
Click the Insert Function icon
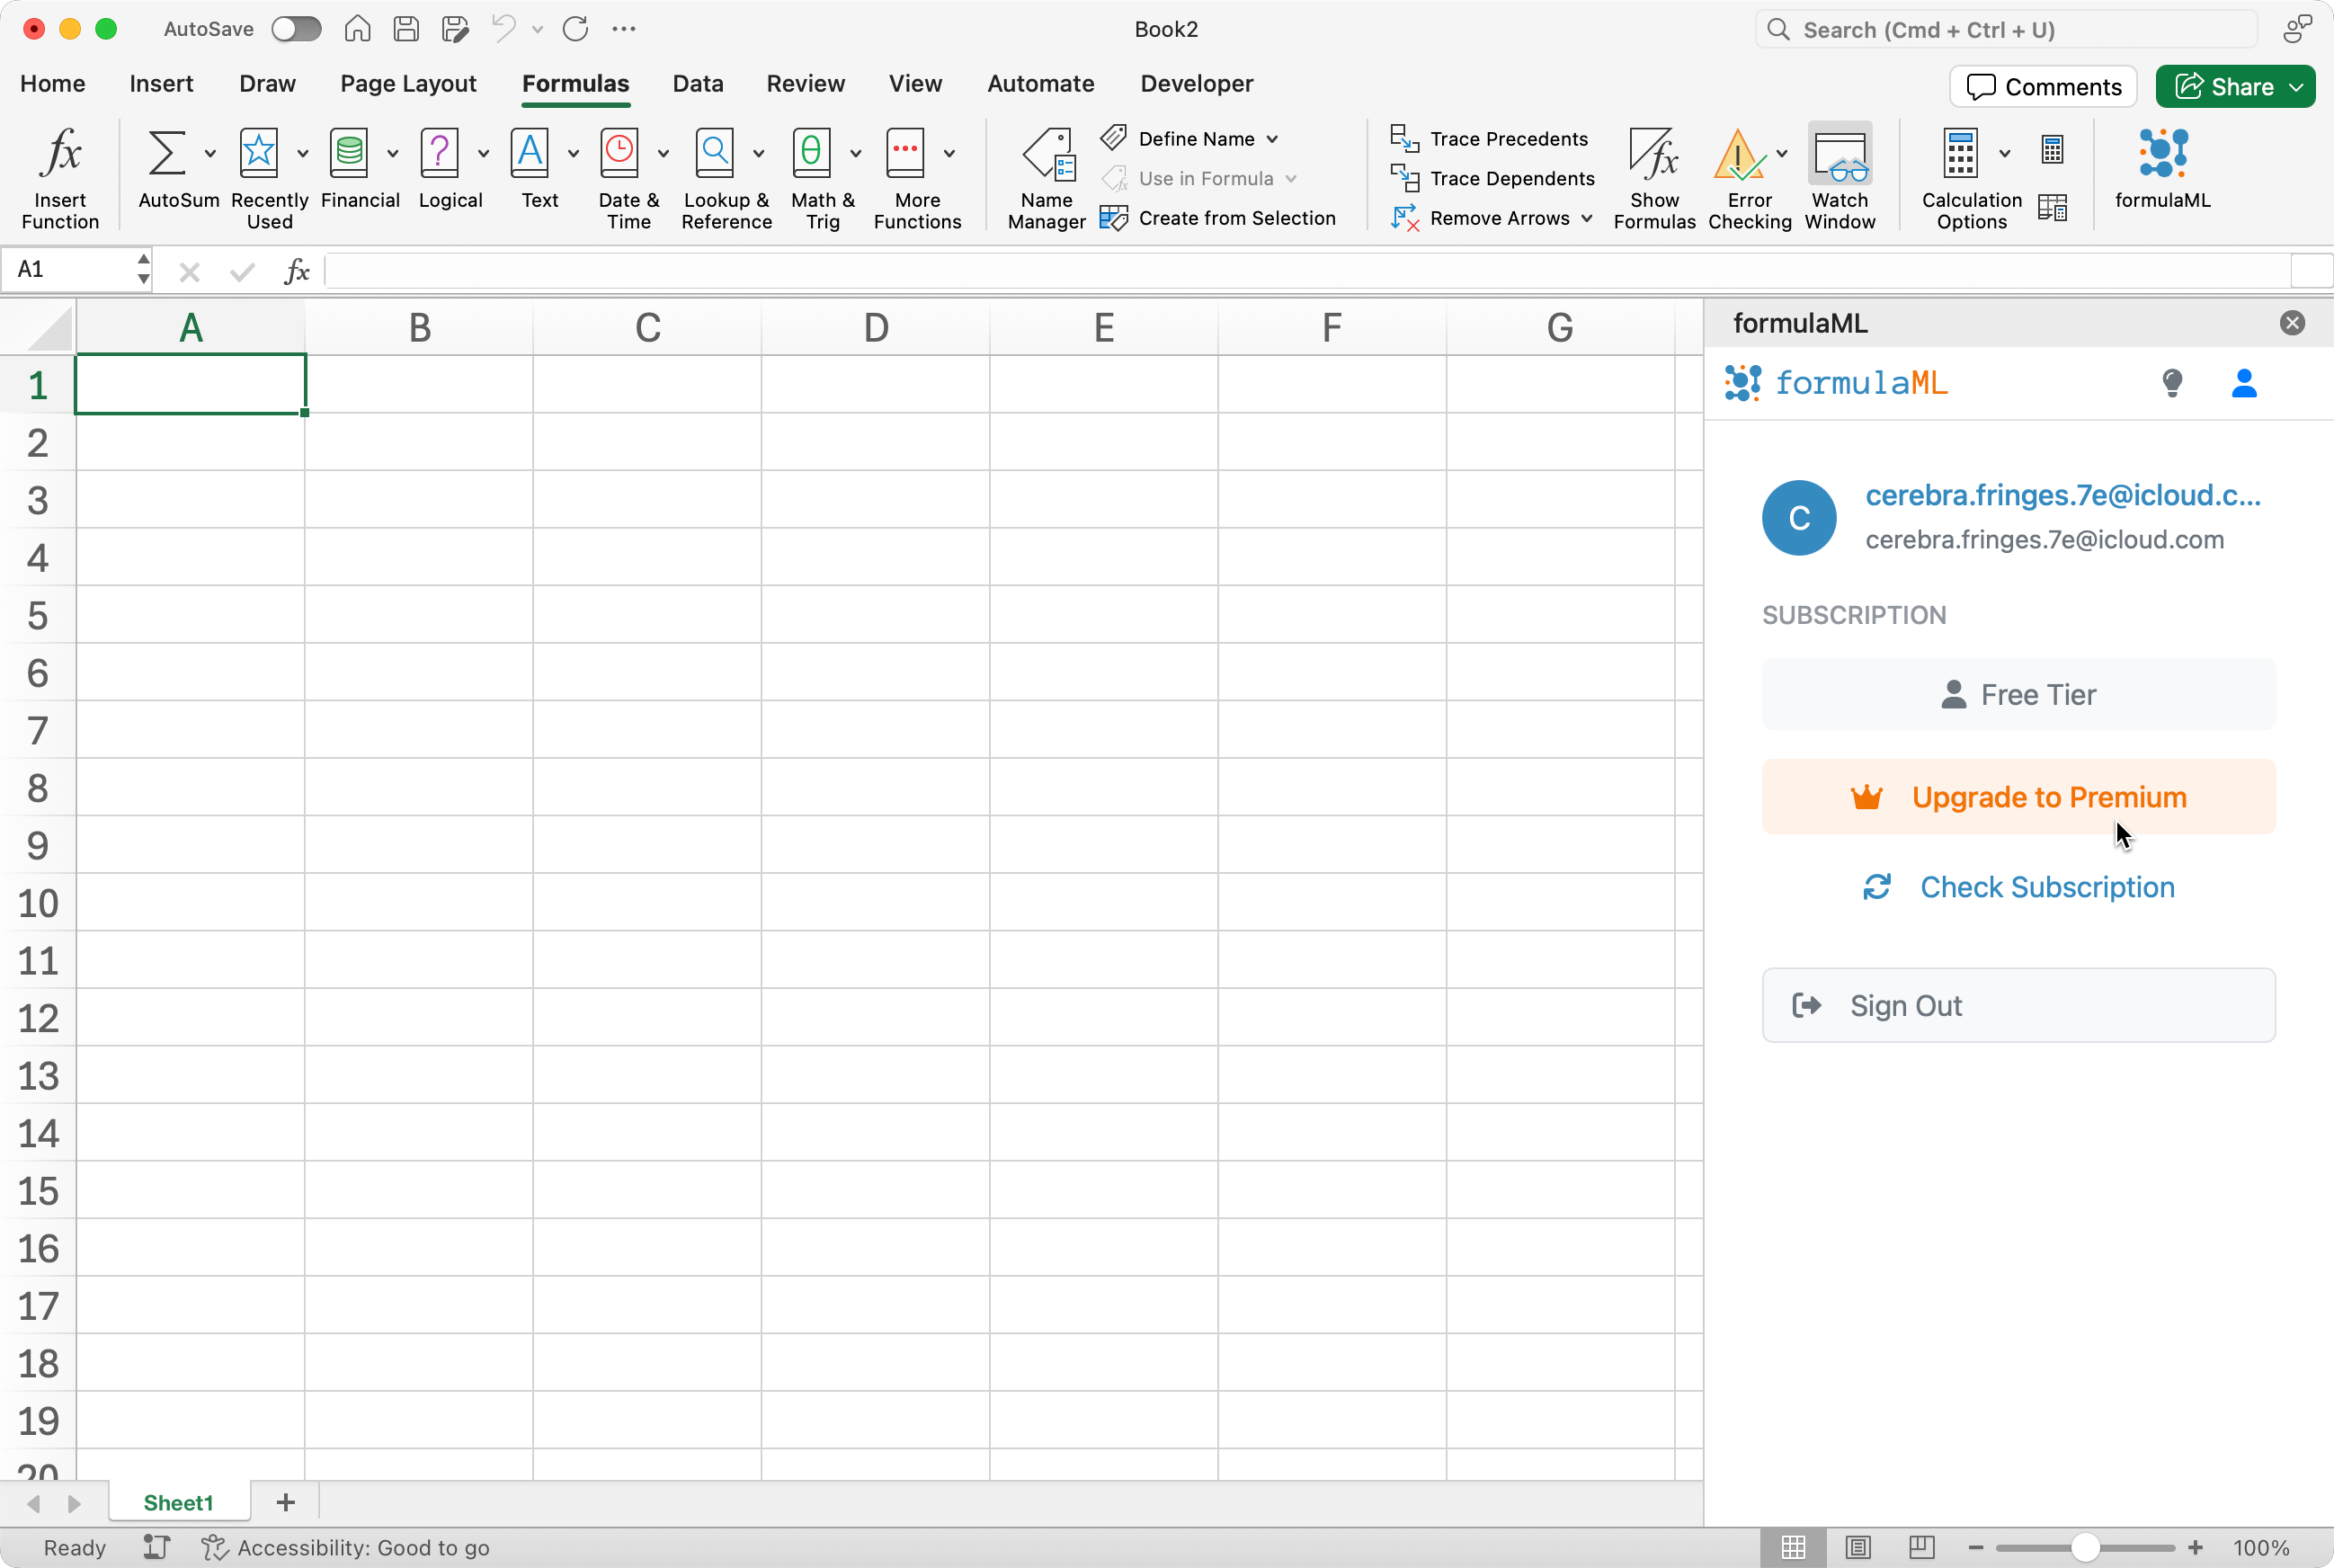click(60, 155)
